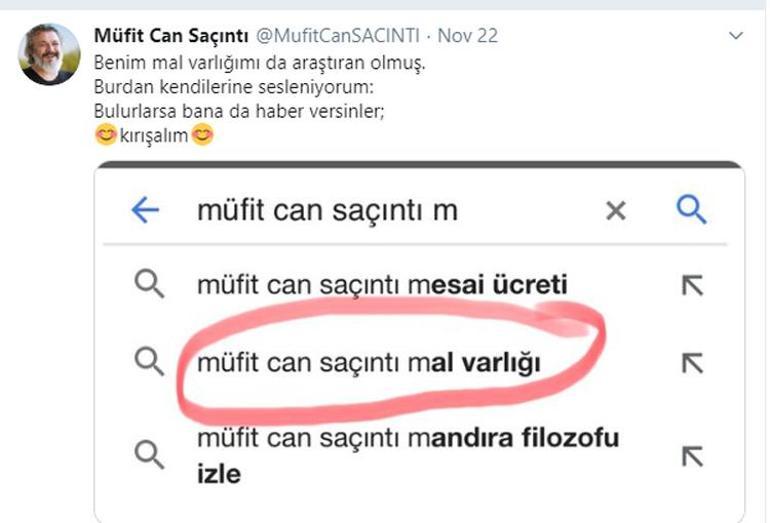
Task: Expand the tweet options chevron menu
Action: click(736, 37)
